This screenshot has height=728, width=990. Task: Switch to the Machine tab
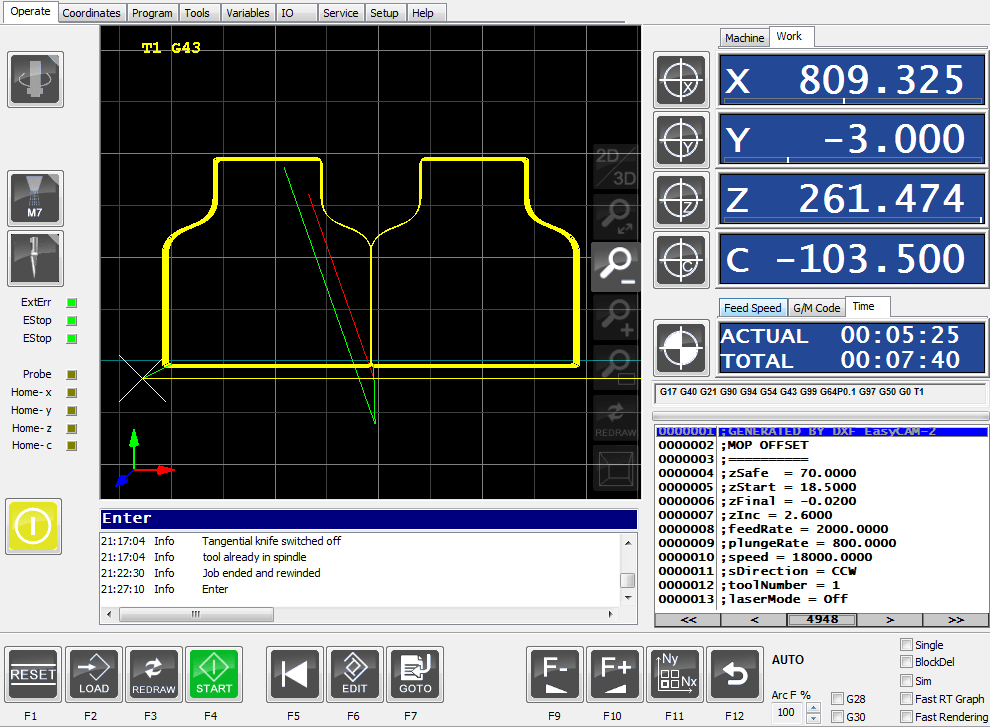(x=743, y=37)
